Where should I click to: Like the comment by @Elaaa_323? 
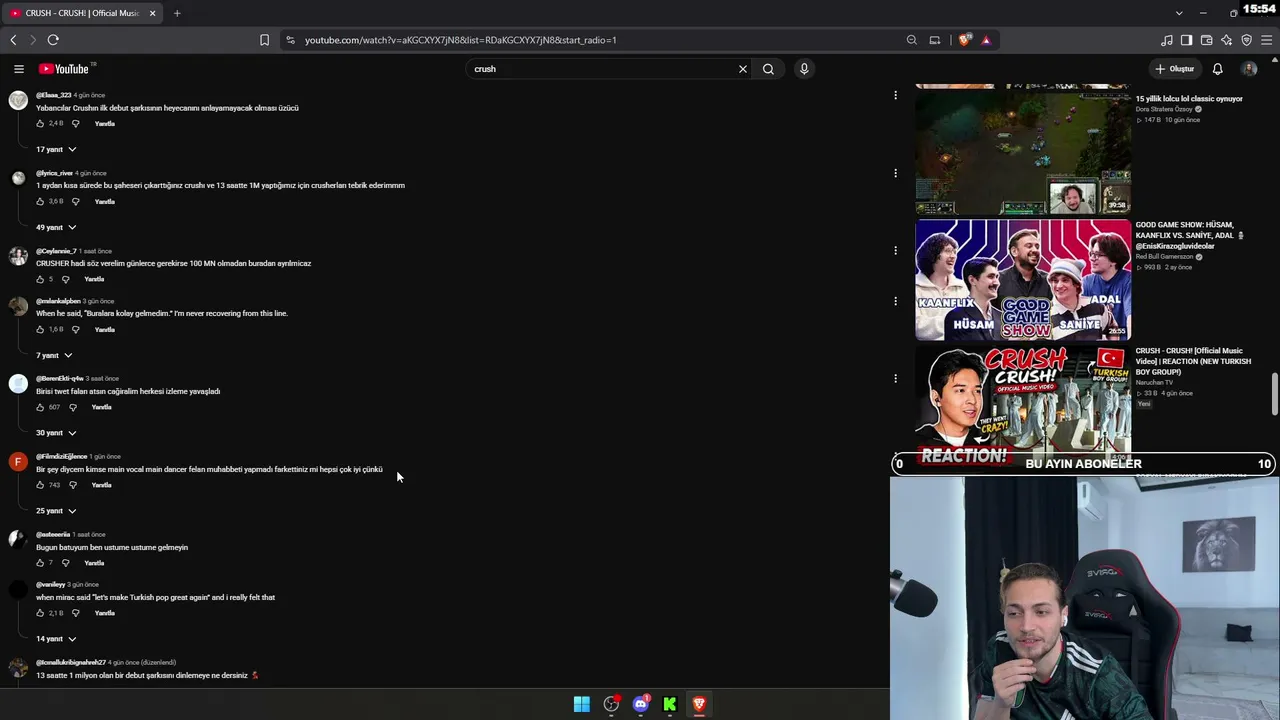[x=40, y=124]
